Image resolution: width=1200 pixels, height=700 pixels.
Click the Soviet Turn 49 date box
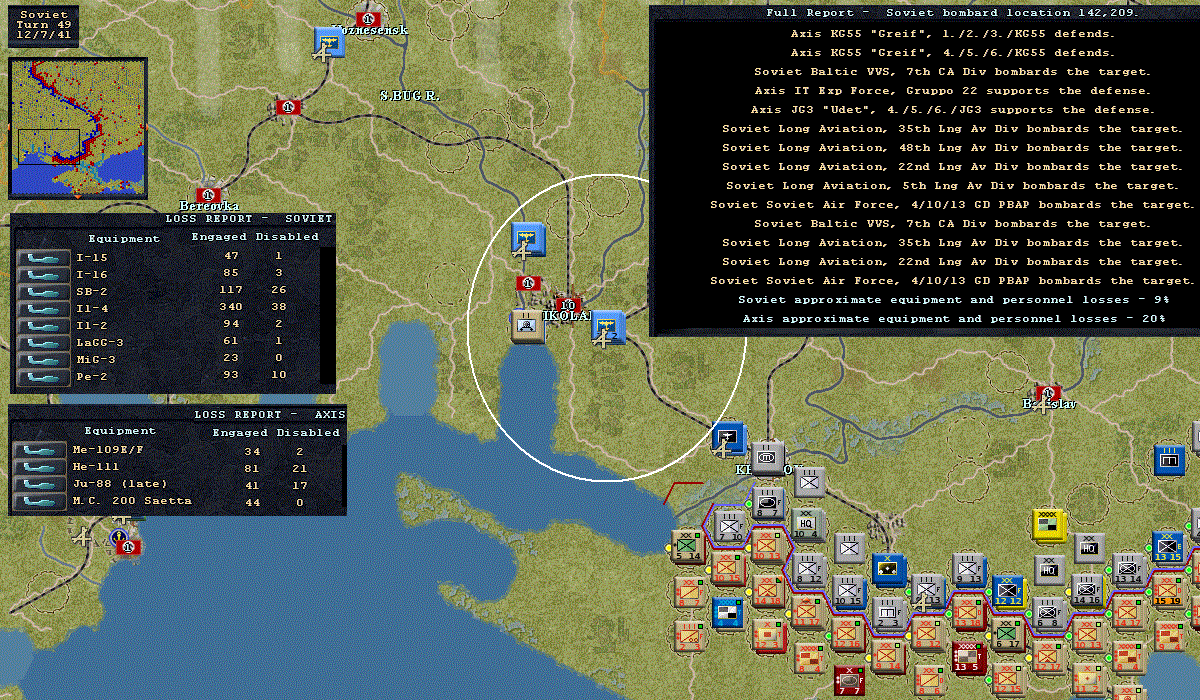click(43, 24)
